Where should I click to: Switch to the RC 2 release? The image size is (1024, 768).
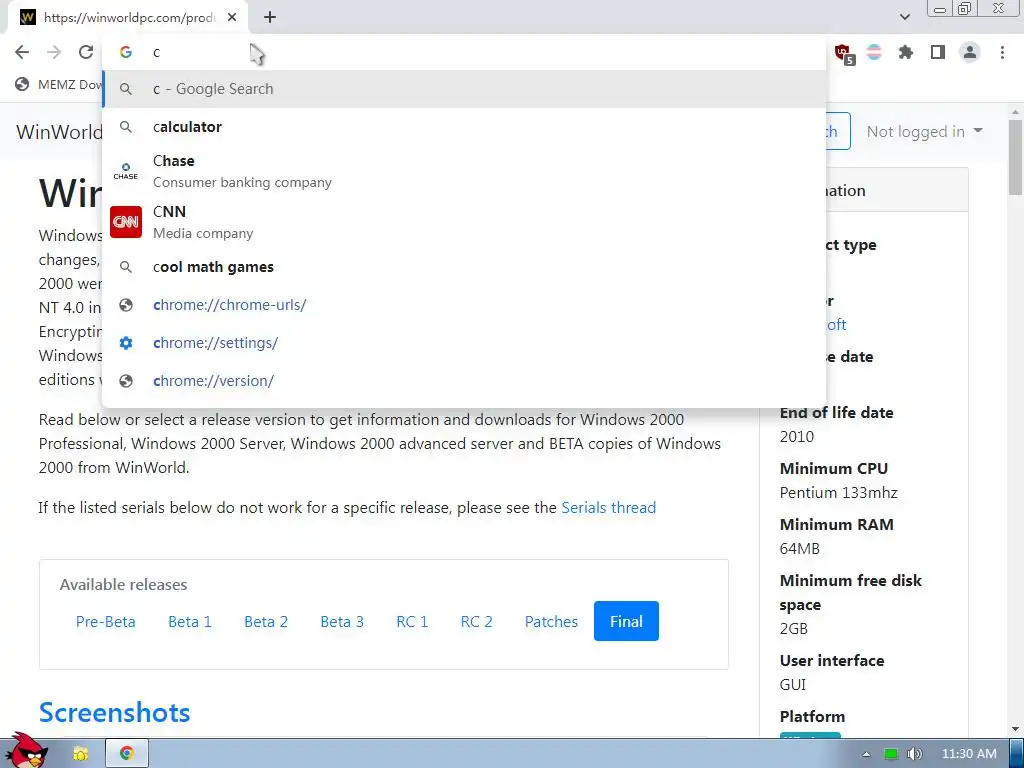pyautogui.click(x=477, y=621)
